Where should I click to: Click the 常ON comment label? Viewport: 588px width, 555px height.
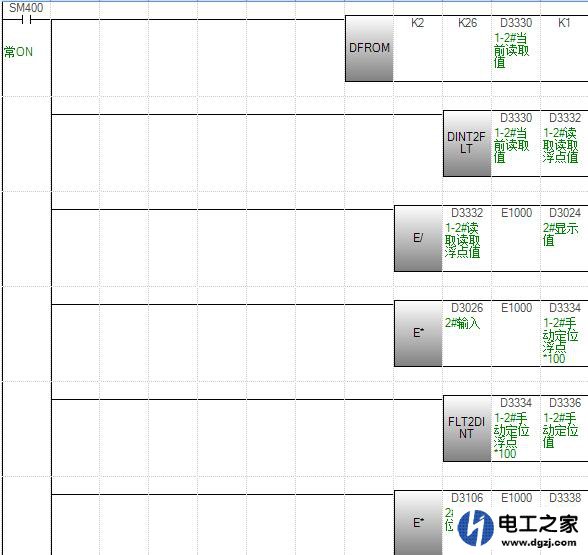(18, 52)
